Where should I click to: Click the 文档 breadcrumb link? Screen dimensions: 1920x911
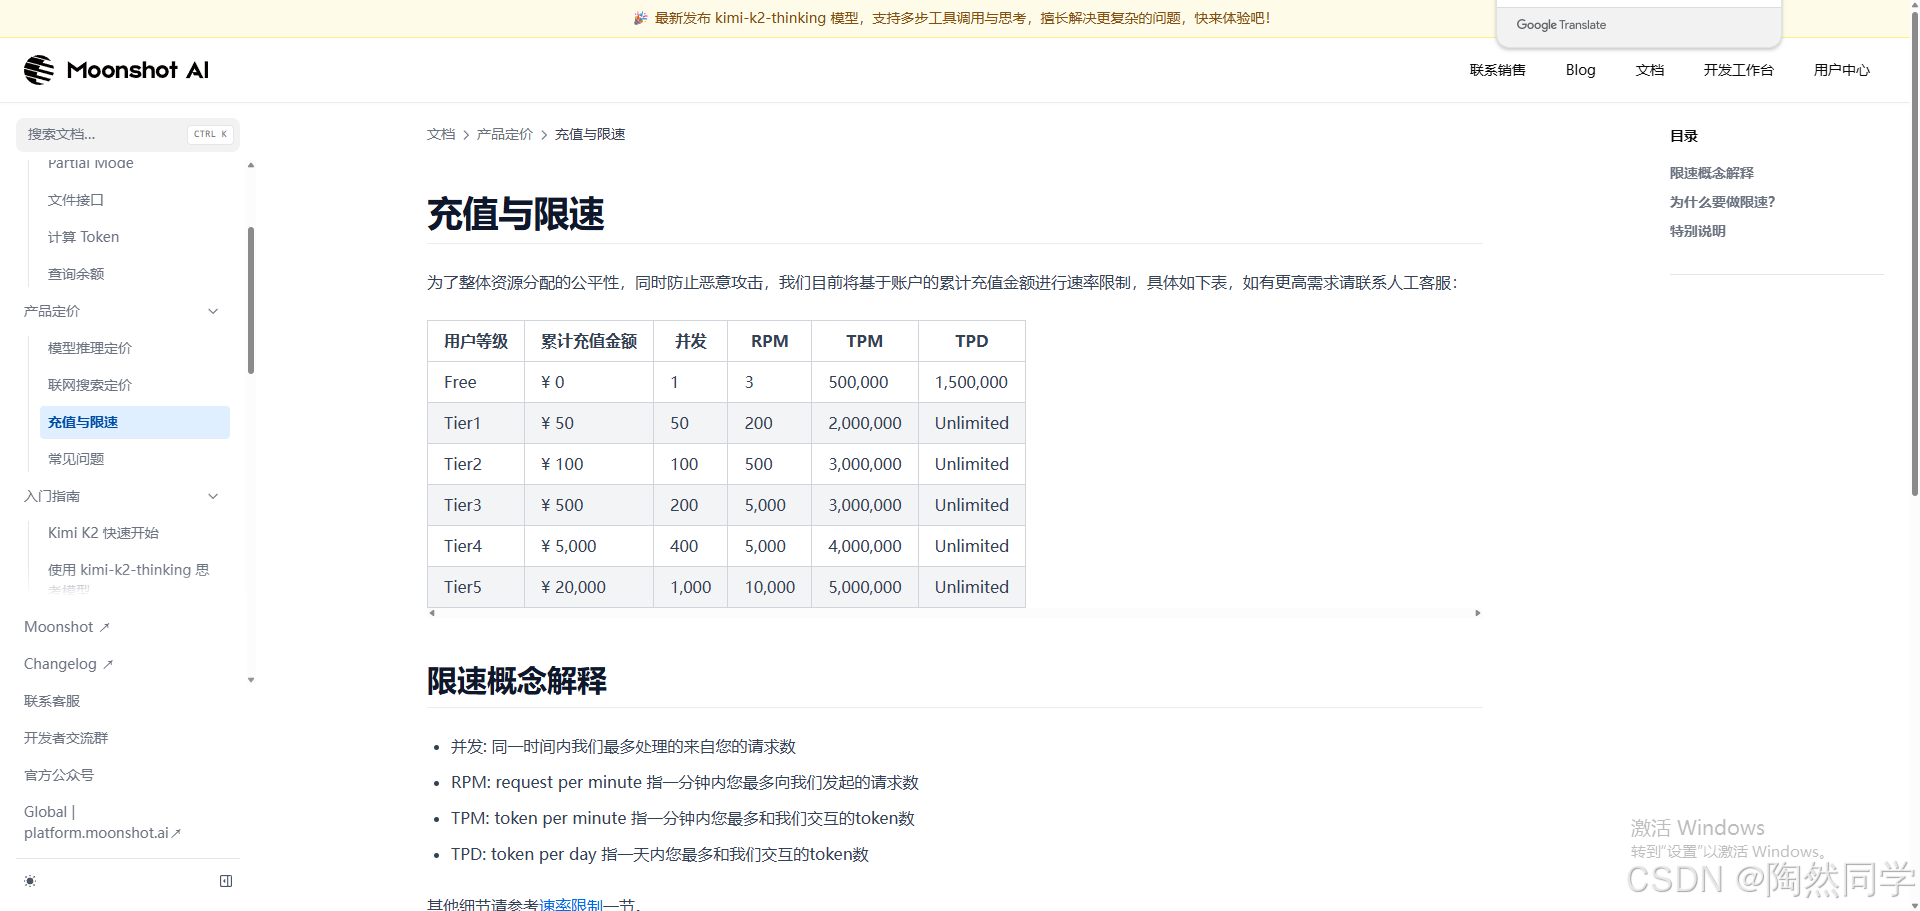441,134
